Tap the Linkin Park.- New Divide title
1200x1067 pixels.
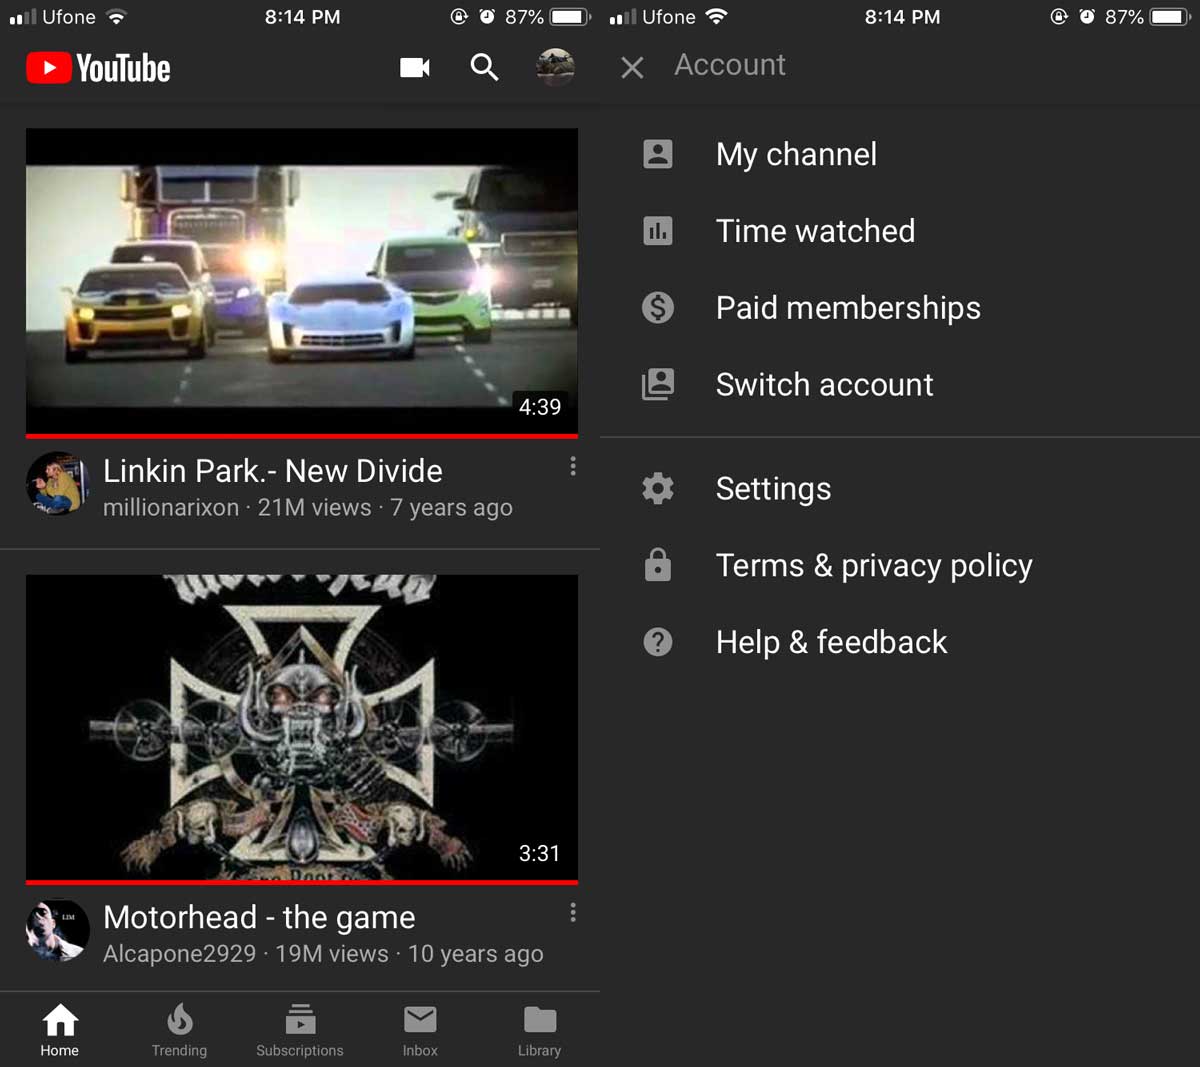coord(273,471)
